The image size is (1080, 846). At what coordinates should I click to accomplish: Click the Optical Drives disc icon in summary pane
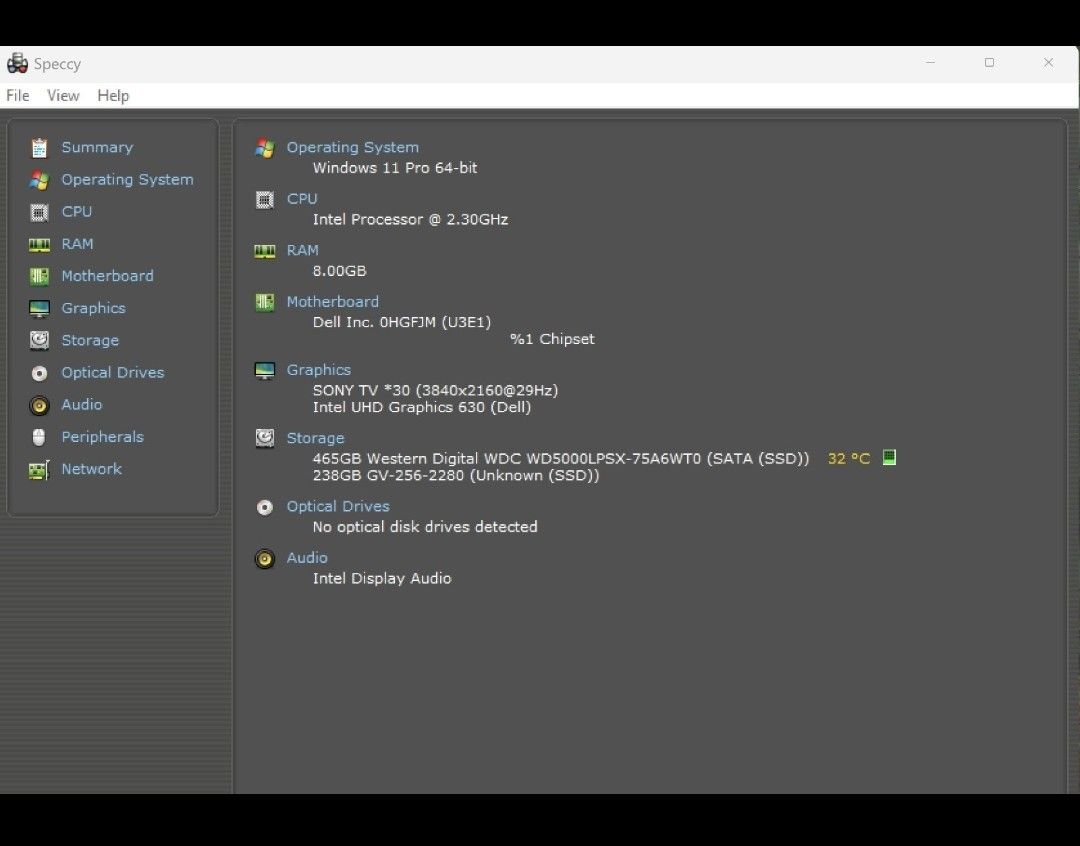pyautogui.click(x=264, y=507)
